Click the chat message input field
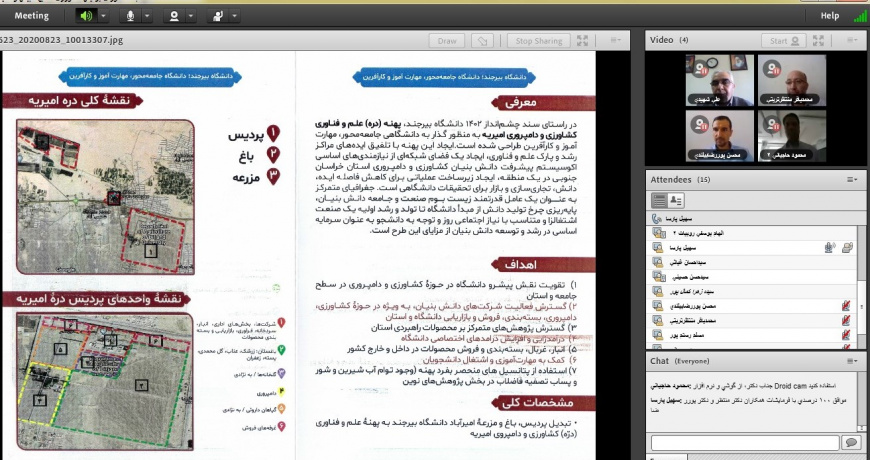Image resolution: width=870 pixels, height=460 pixels. tap(745, 442)
